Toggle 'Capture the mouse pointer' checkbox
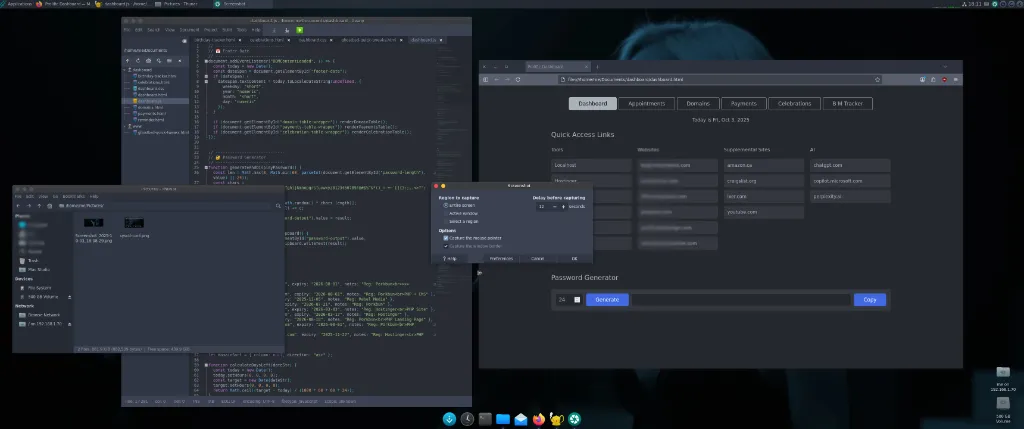 coord(445,238)
